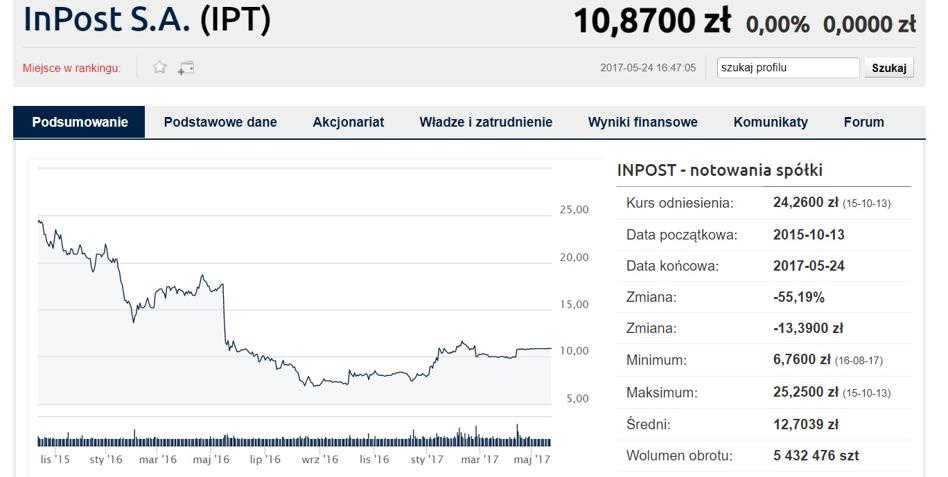Click the 5,00 chart axis label
The height and width of the screenshot is (477, 948).
[577, 399]
